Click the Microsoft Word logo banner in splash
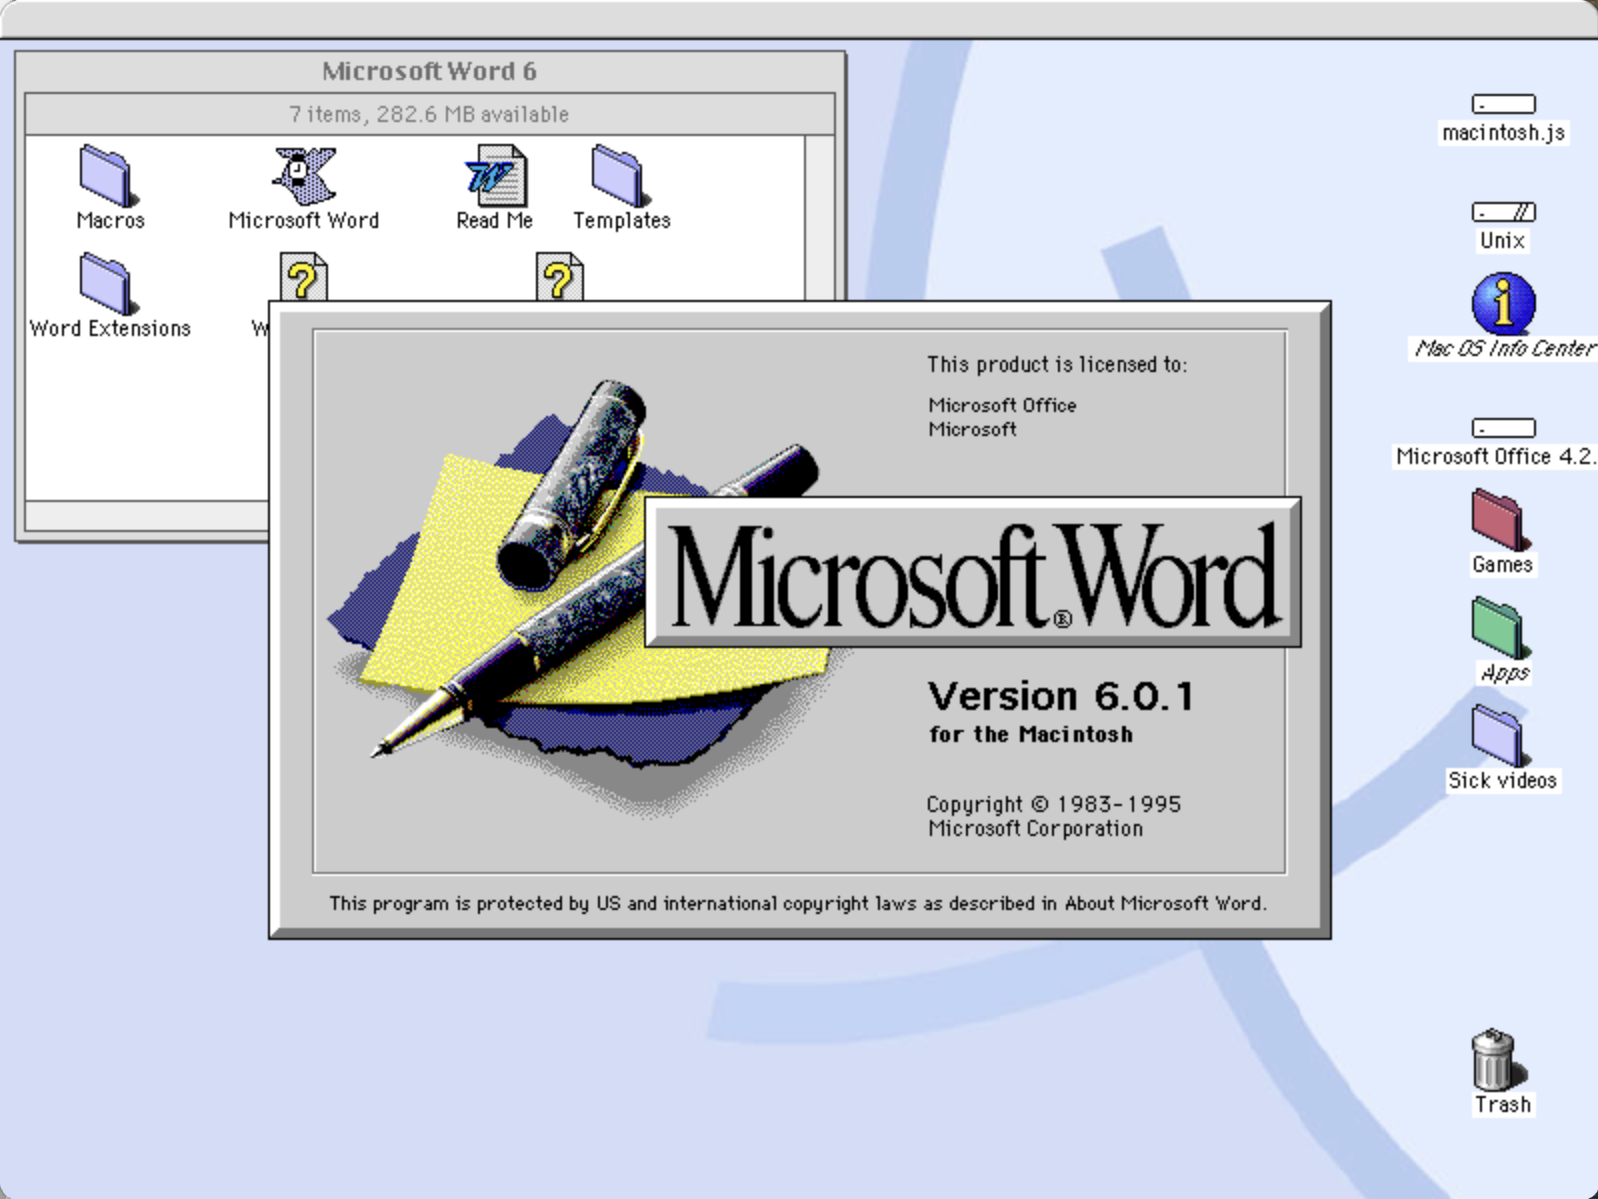 tap(973, 573)
